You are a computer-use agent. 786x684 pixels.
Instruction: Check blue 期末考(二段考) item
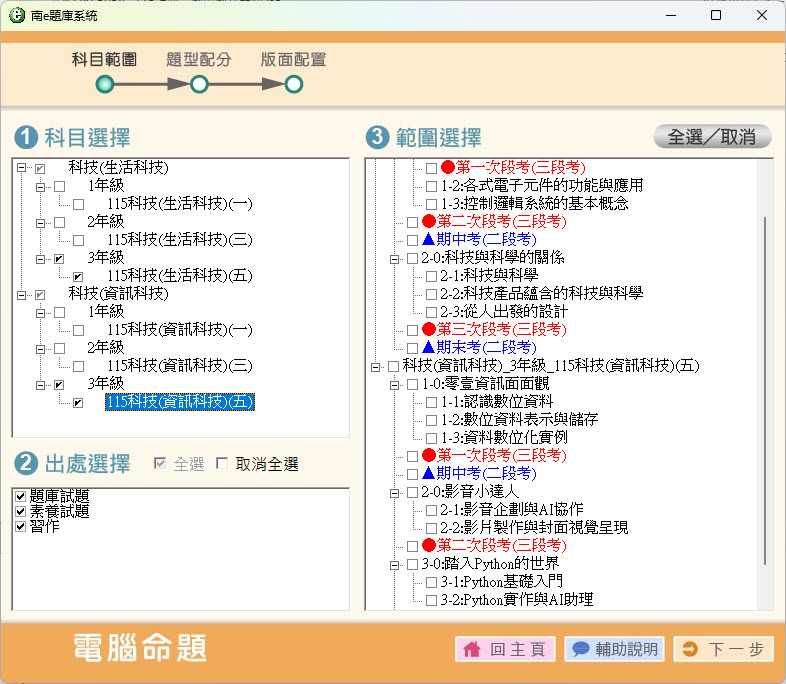coord(412,348)
